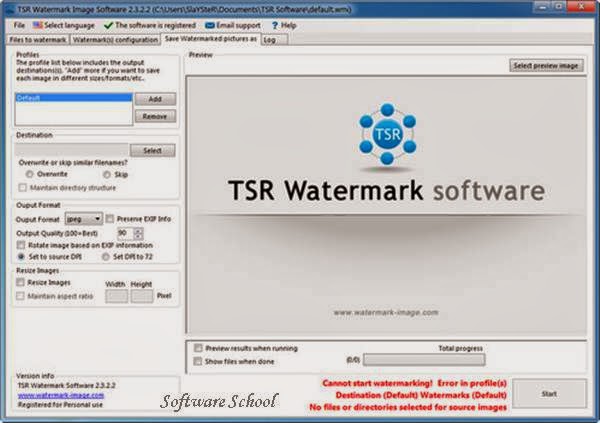Open the Save Watermarked pictures as tab
Screen dimensions: 600x423
[210, 39]
